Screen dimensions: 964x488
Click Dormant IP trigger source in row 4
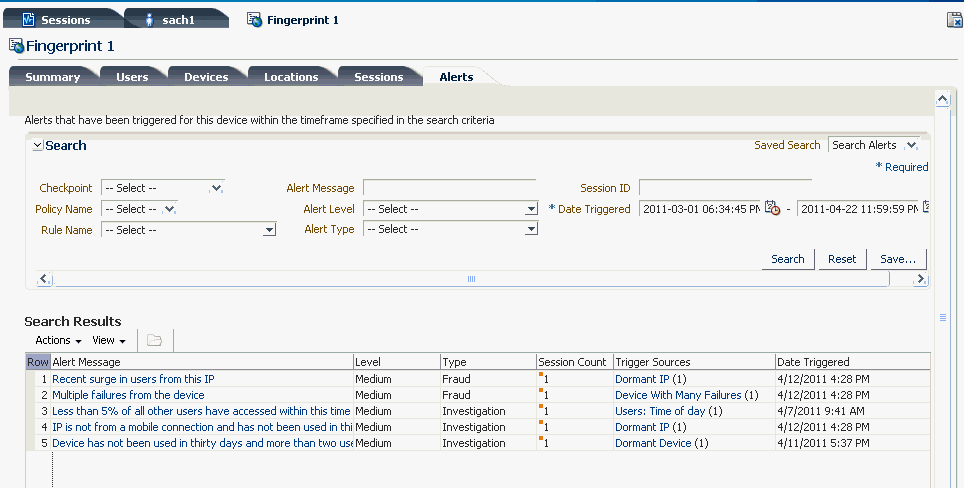[x=642, y=427]
